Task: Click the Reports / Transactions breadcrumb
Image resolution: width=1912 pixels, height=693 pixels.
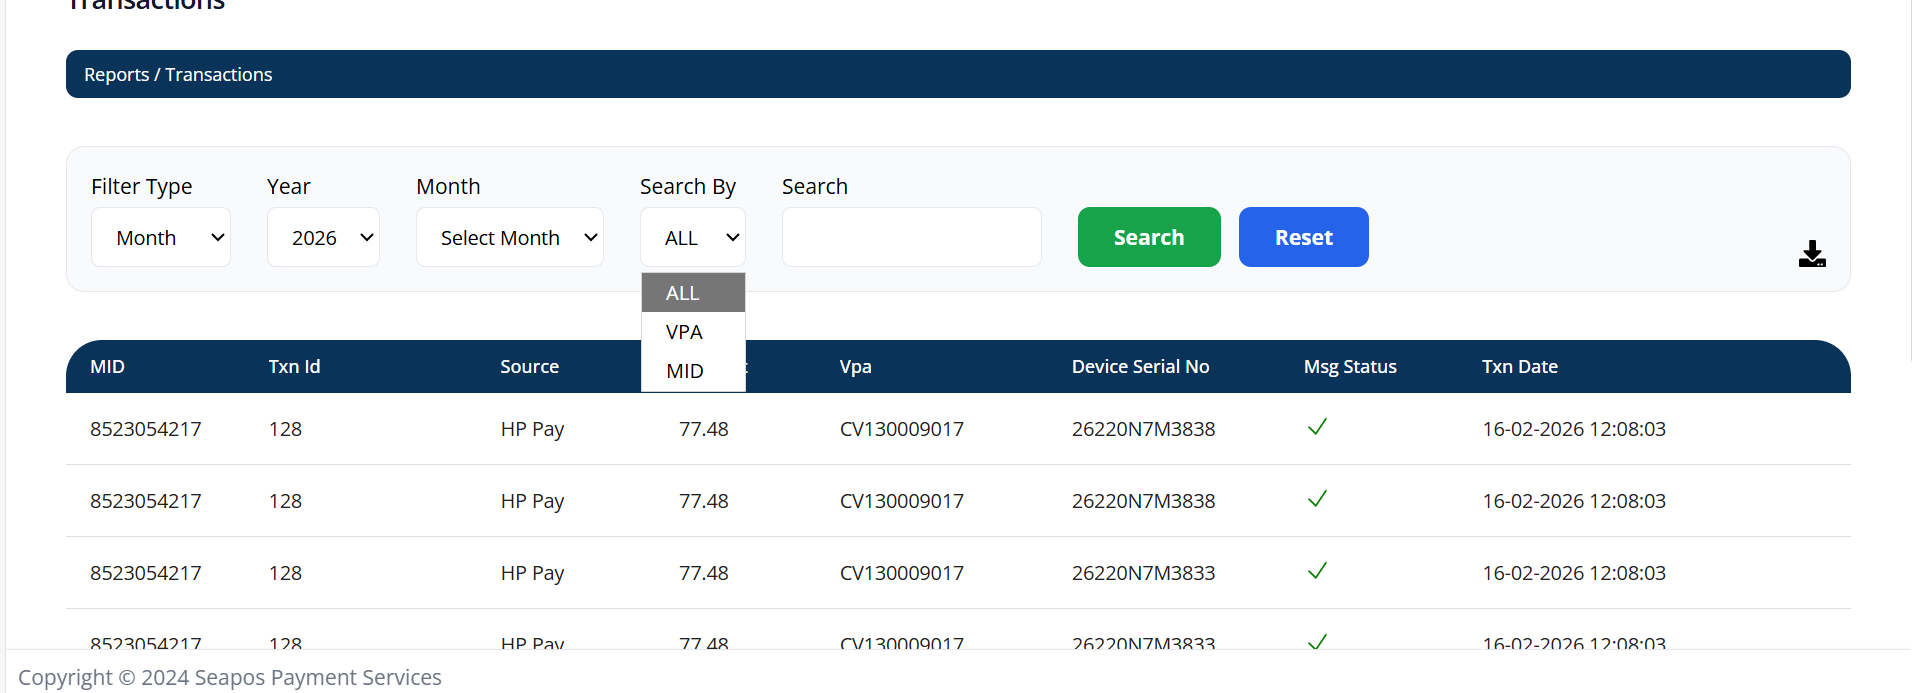Action: coord(178,75)
